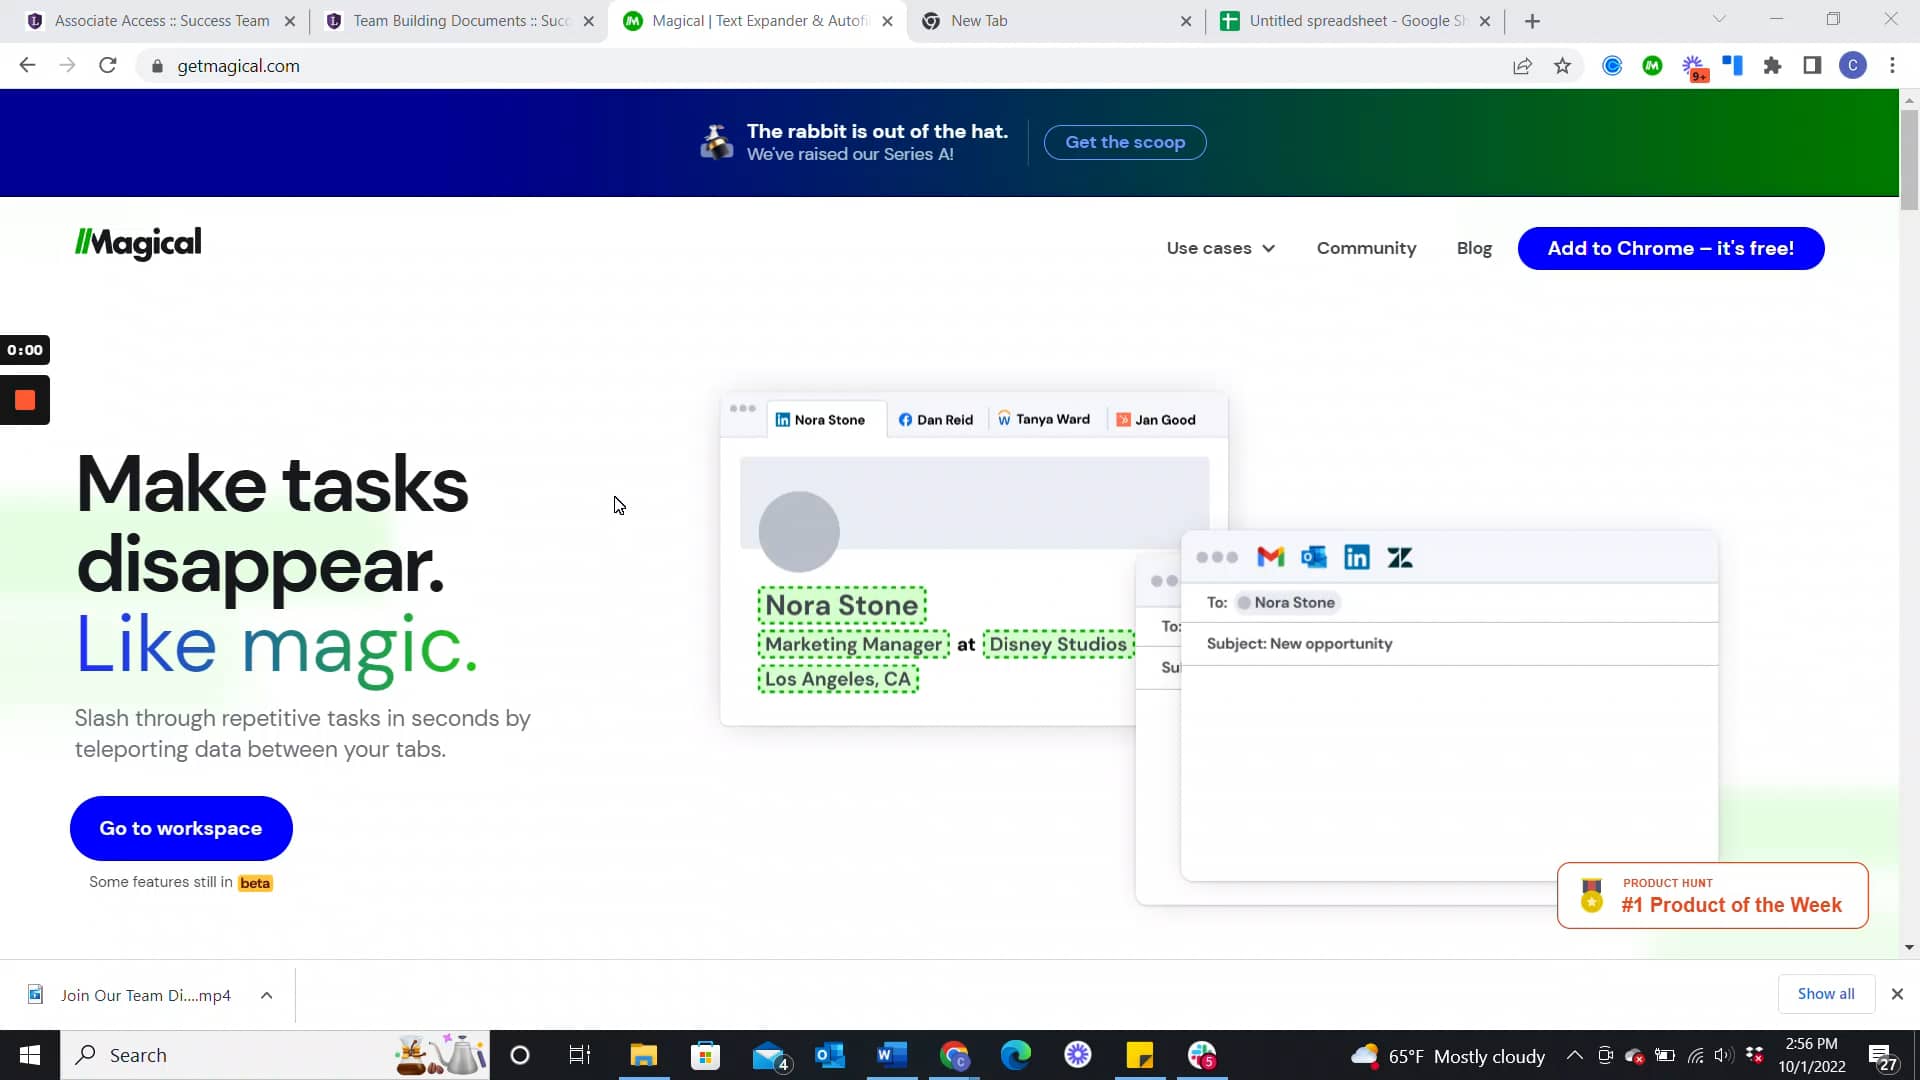Open Chrome's side panel icon
The height and width of the screenshot is (1080, 1920).
(1812, 65)
